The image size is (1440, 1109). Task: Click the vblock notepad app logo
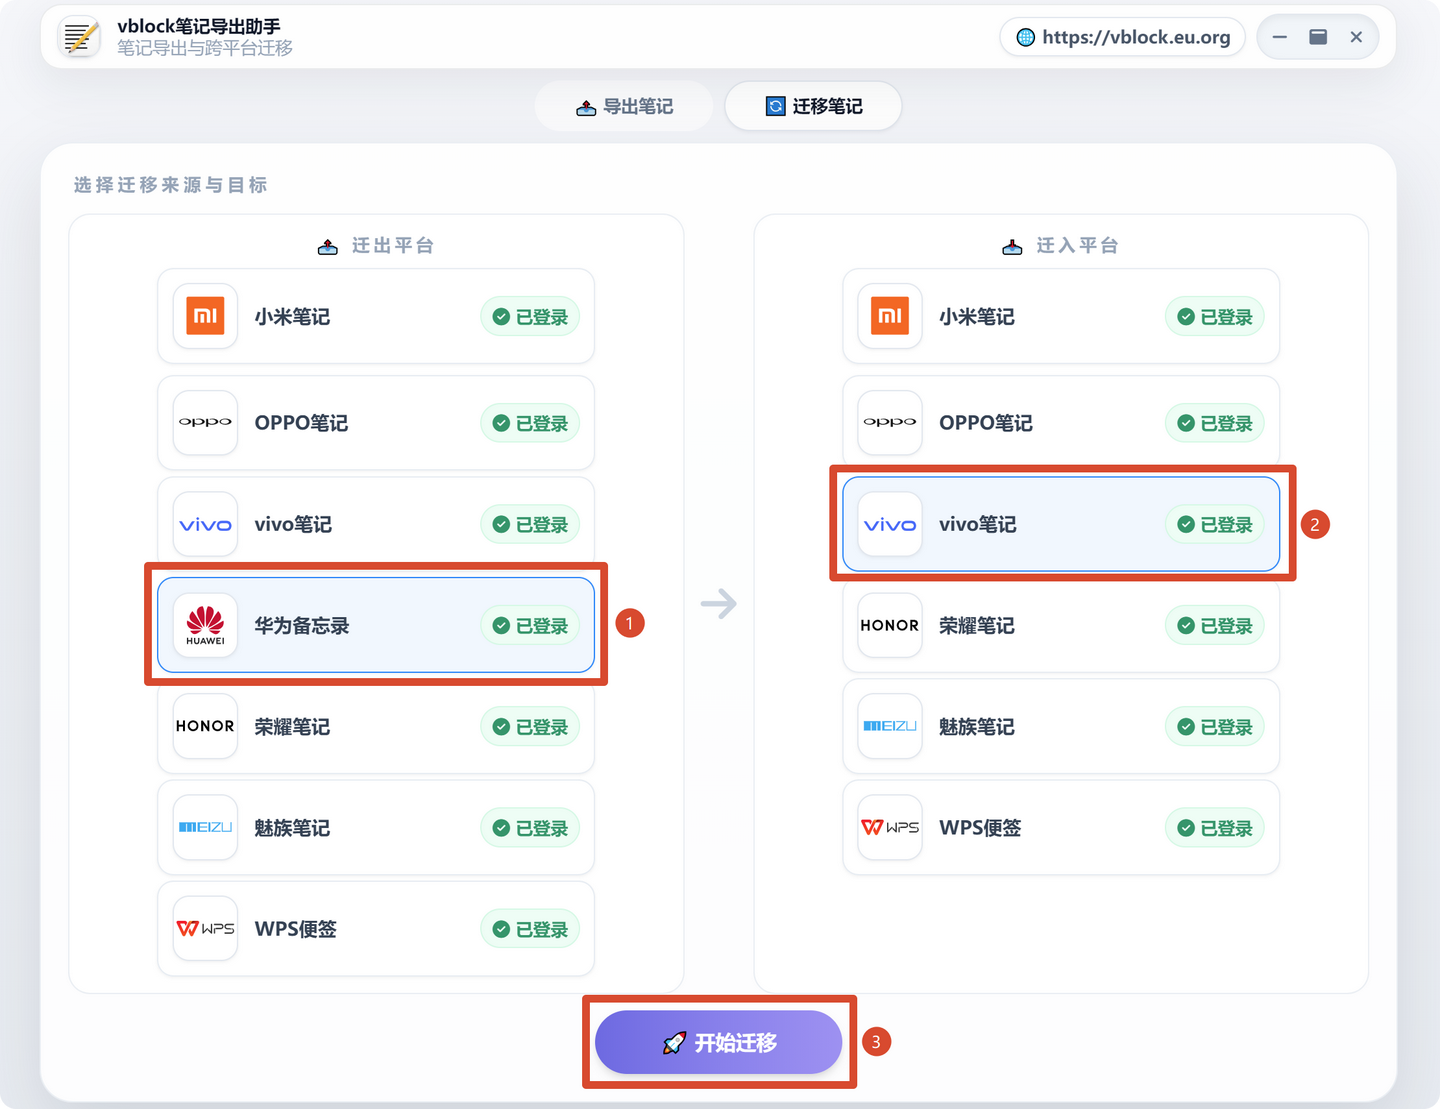[x=80, y=37]
